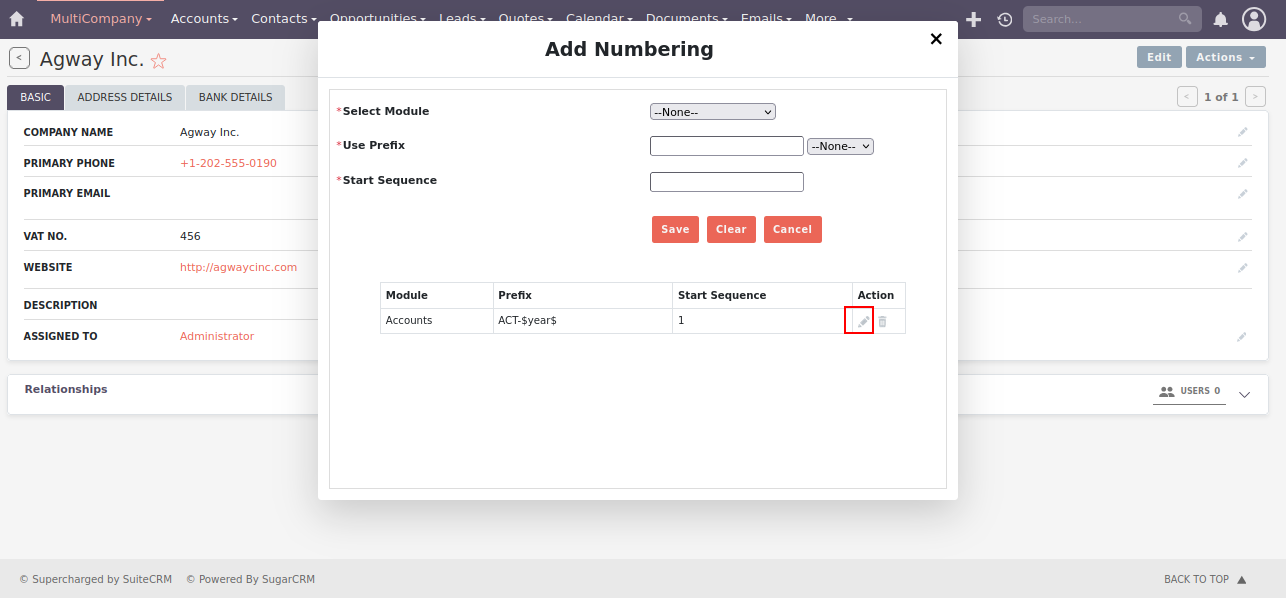Image resolution: width=1286 pixels, height=598 pixels.
Task: Switch to the Address Details tab
Action: [124, 97]
